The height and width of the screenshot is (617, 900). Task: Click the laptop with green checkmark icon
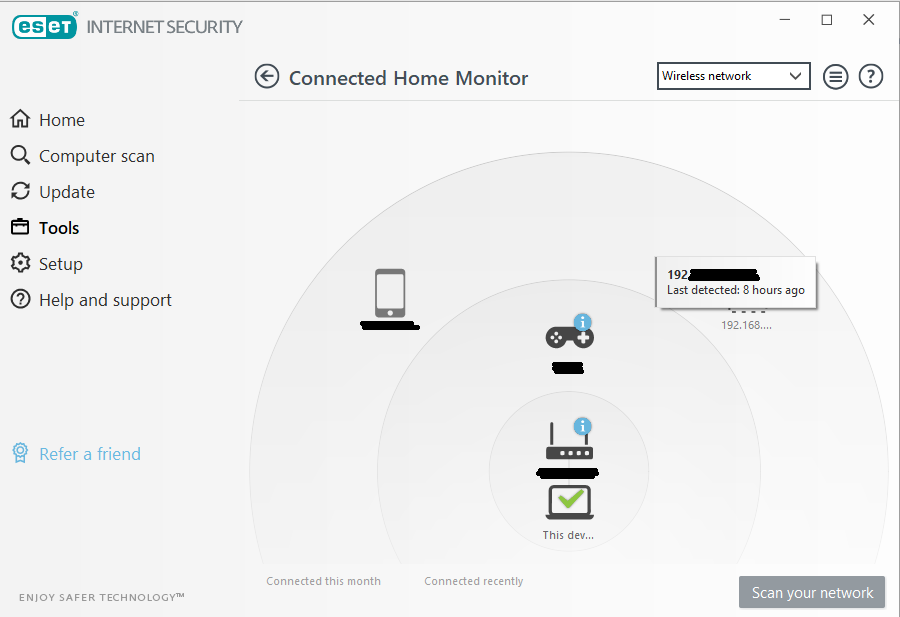pyautogui.click(x=569, y=502)
